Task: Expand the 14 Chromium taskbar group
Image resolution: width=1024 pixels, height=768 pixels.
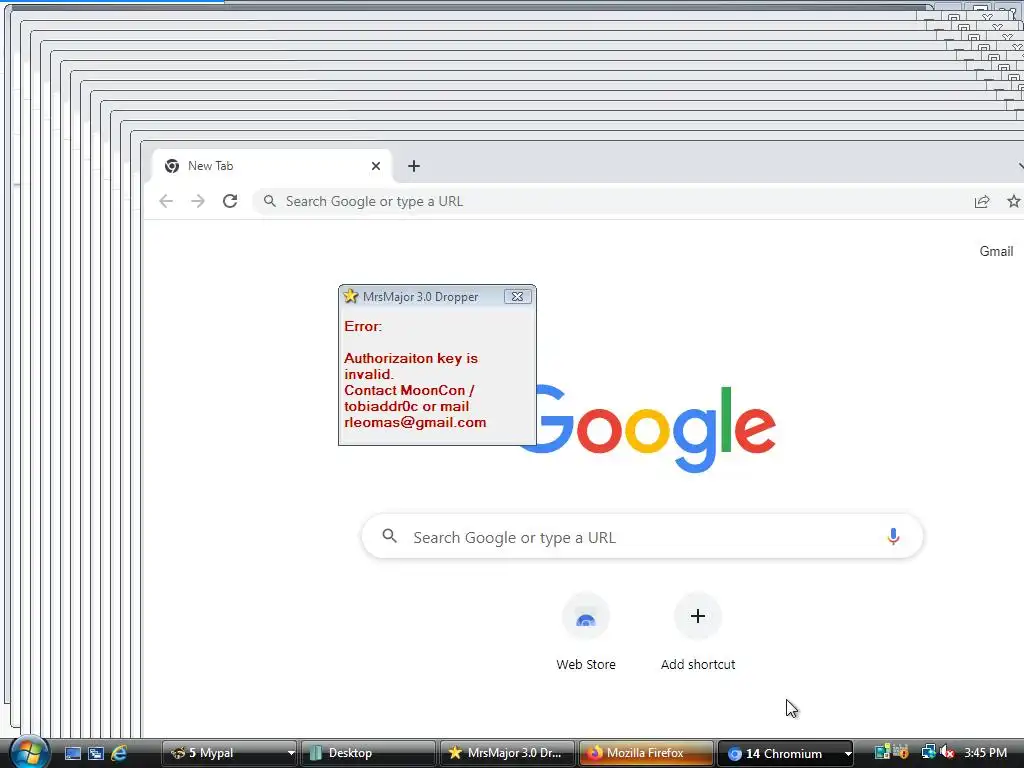Action: (785, 753)
